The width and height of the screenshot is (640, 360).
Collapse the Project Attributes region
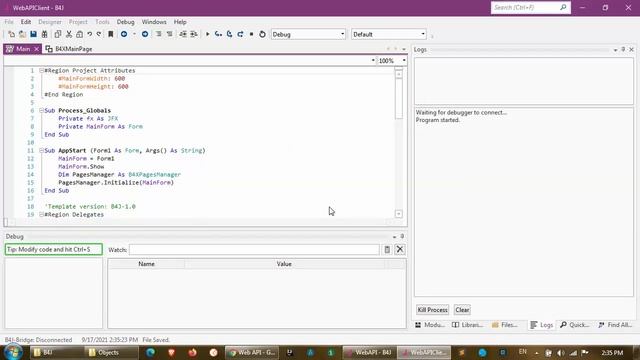(x=41, y=71)
